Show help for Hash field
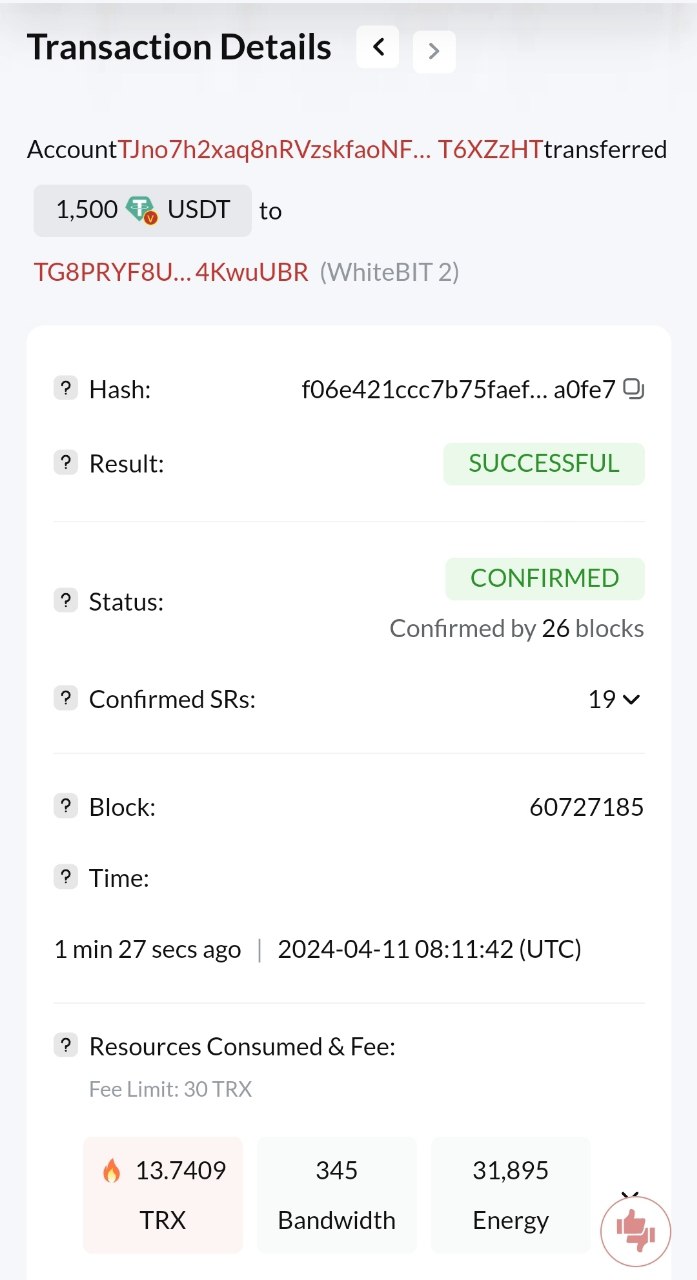Image resolution: width=697 pixels, height=1280 pixels. pos(65,389)
